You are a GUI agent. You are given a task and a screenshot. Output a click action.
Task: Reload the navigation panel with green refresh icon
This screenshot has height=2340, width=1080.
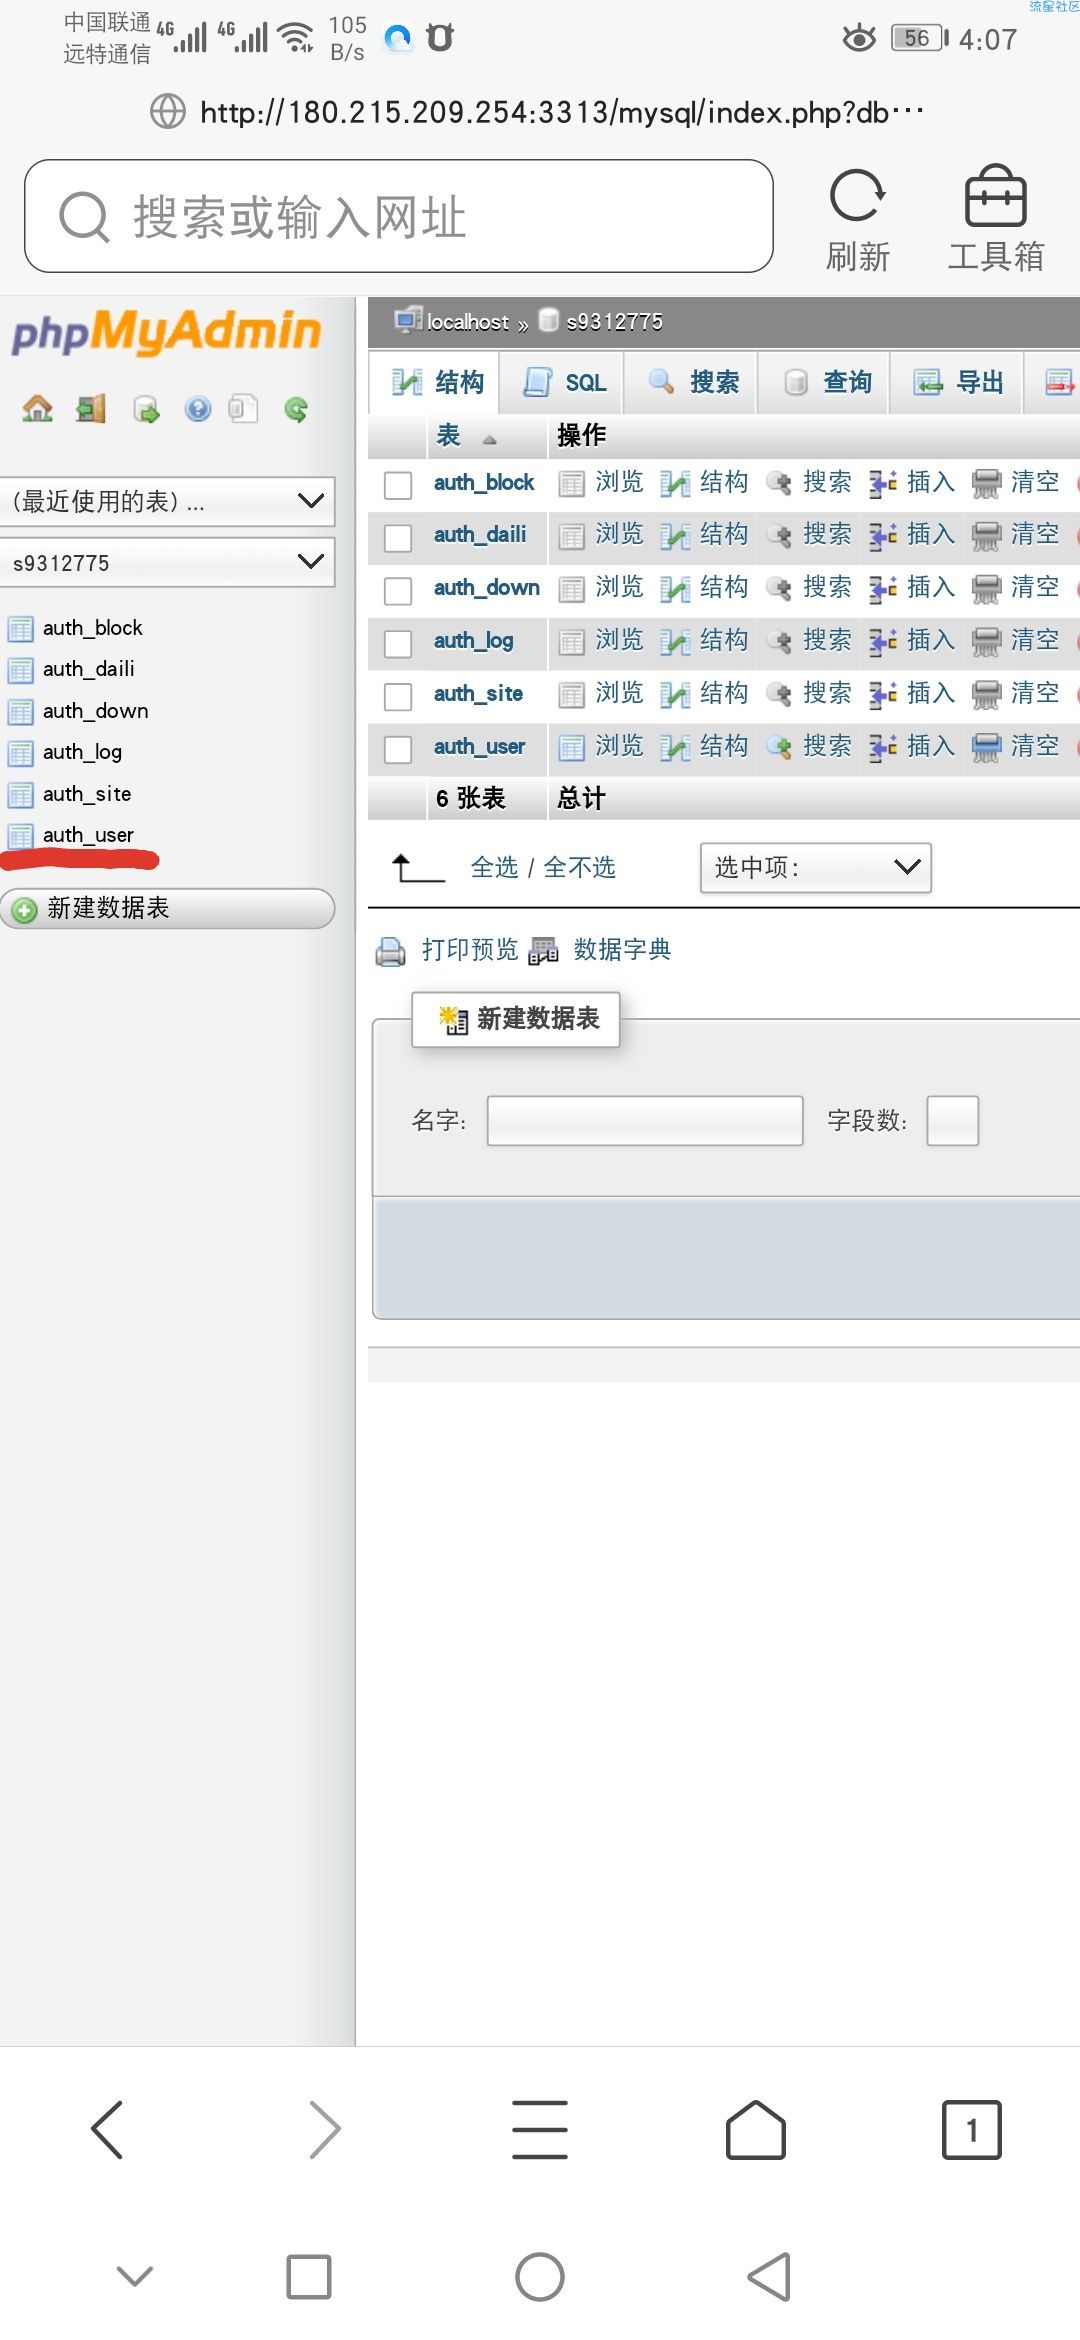pyautogui.click(x=296, y=409)
